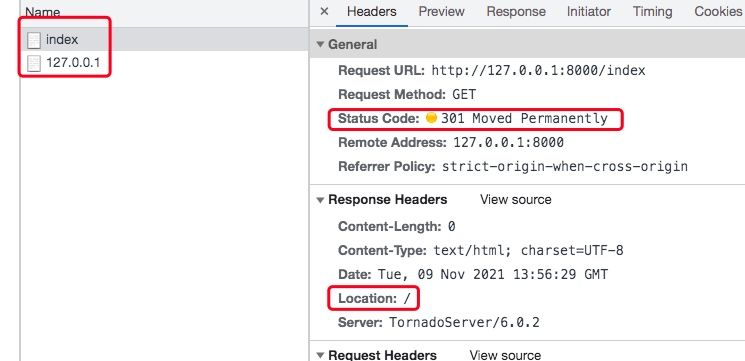The height and width of the screenshot is (361, 745).
Task: Switch to the Preview tab
Action: tap(441, 11)
